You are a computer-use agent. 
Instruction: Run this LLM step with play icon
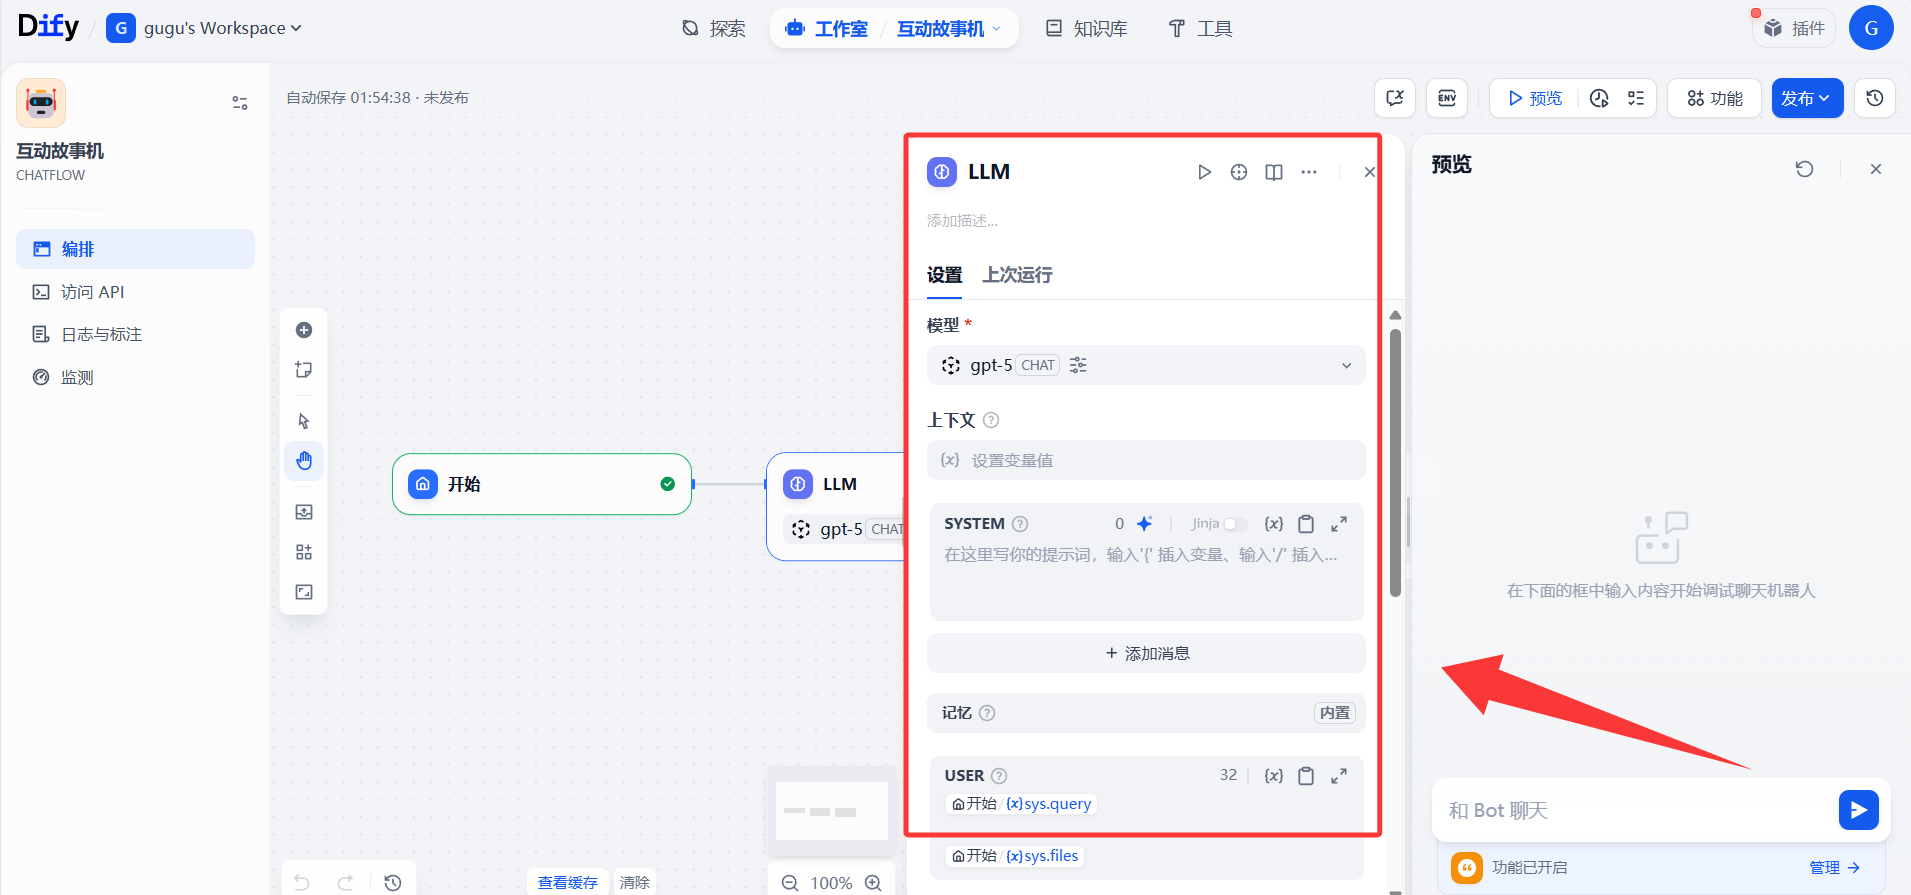tap(1204, 172)
